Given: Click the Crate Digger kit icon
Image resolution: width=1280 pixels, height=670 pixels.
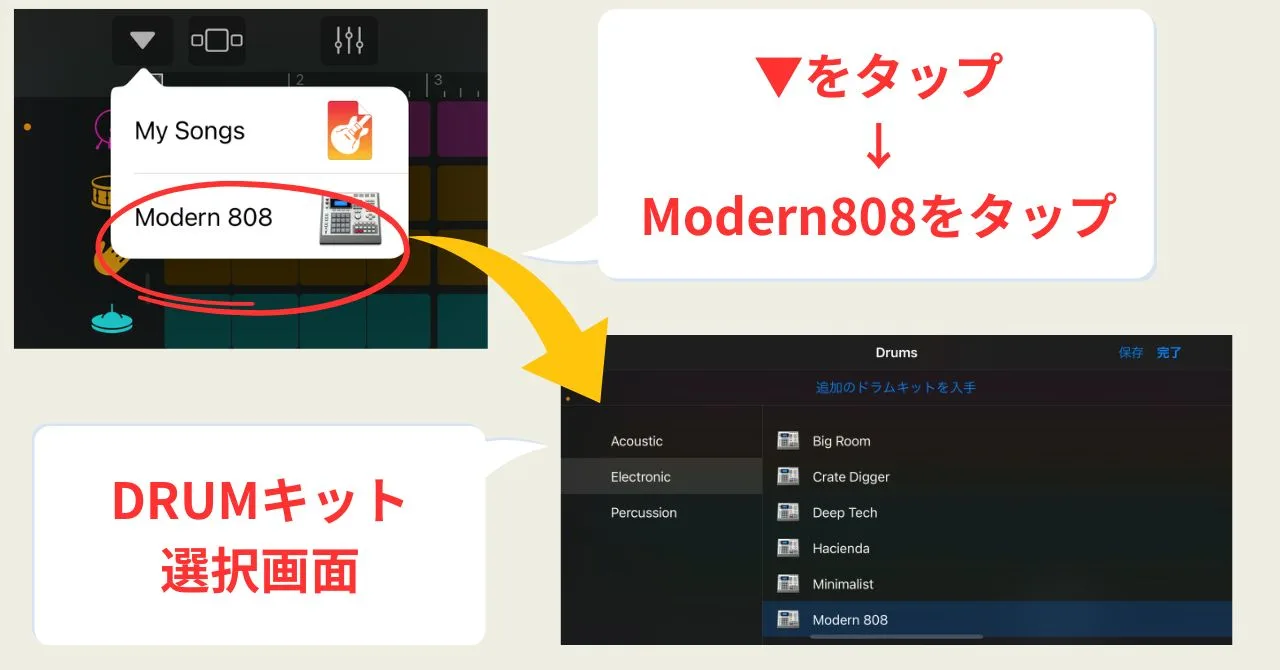Looking at the screenshot, I should pyautogui.click(x=788, y=476).
